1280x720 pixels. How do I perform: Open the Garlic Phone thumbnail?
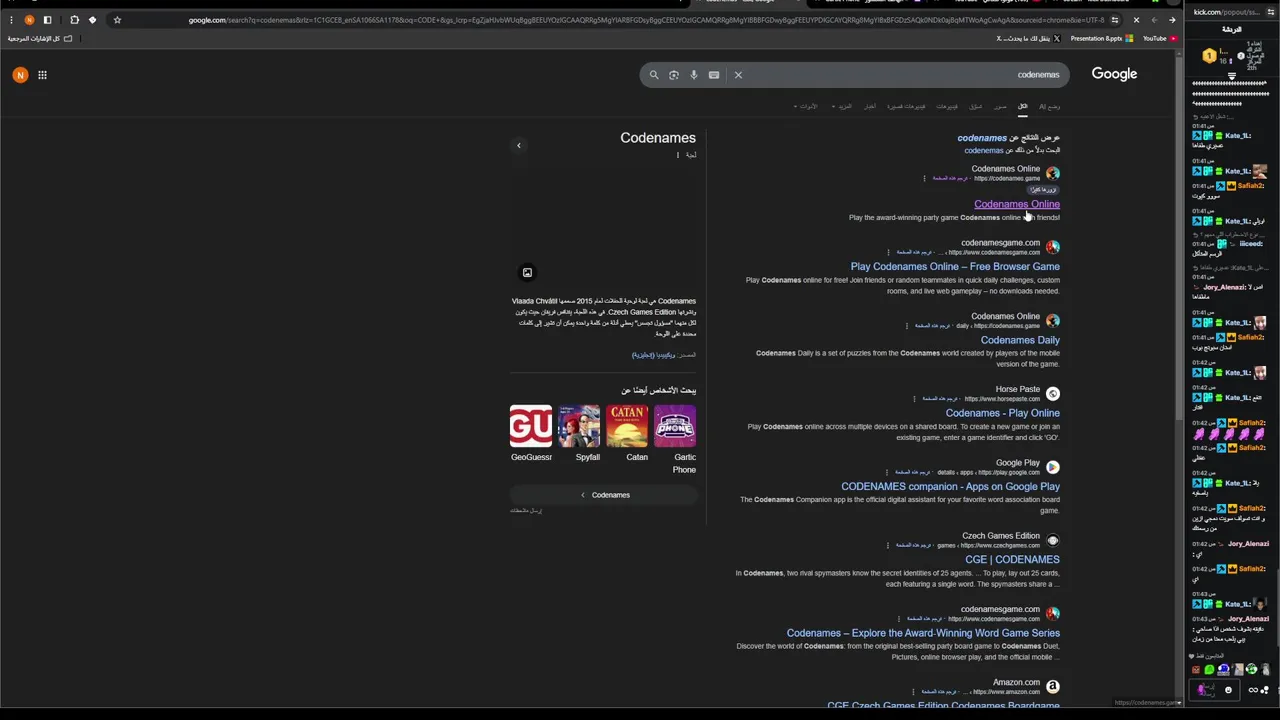(x=675, y=426)
